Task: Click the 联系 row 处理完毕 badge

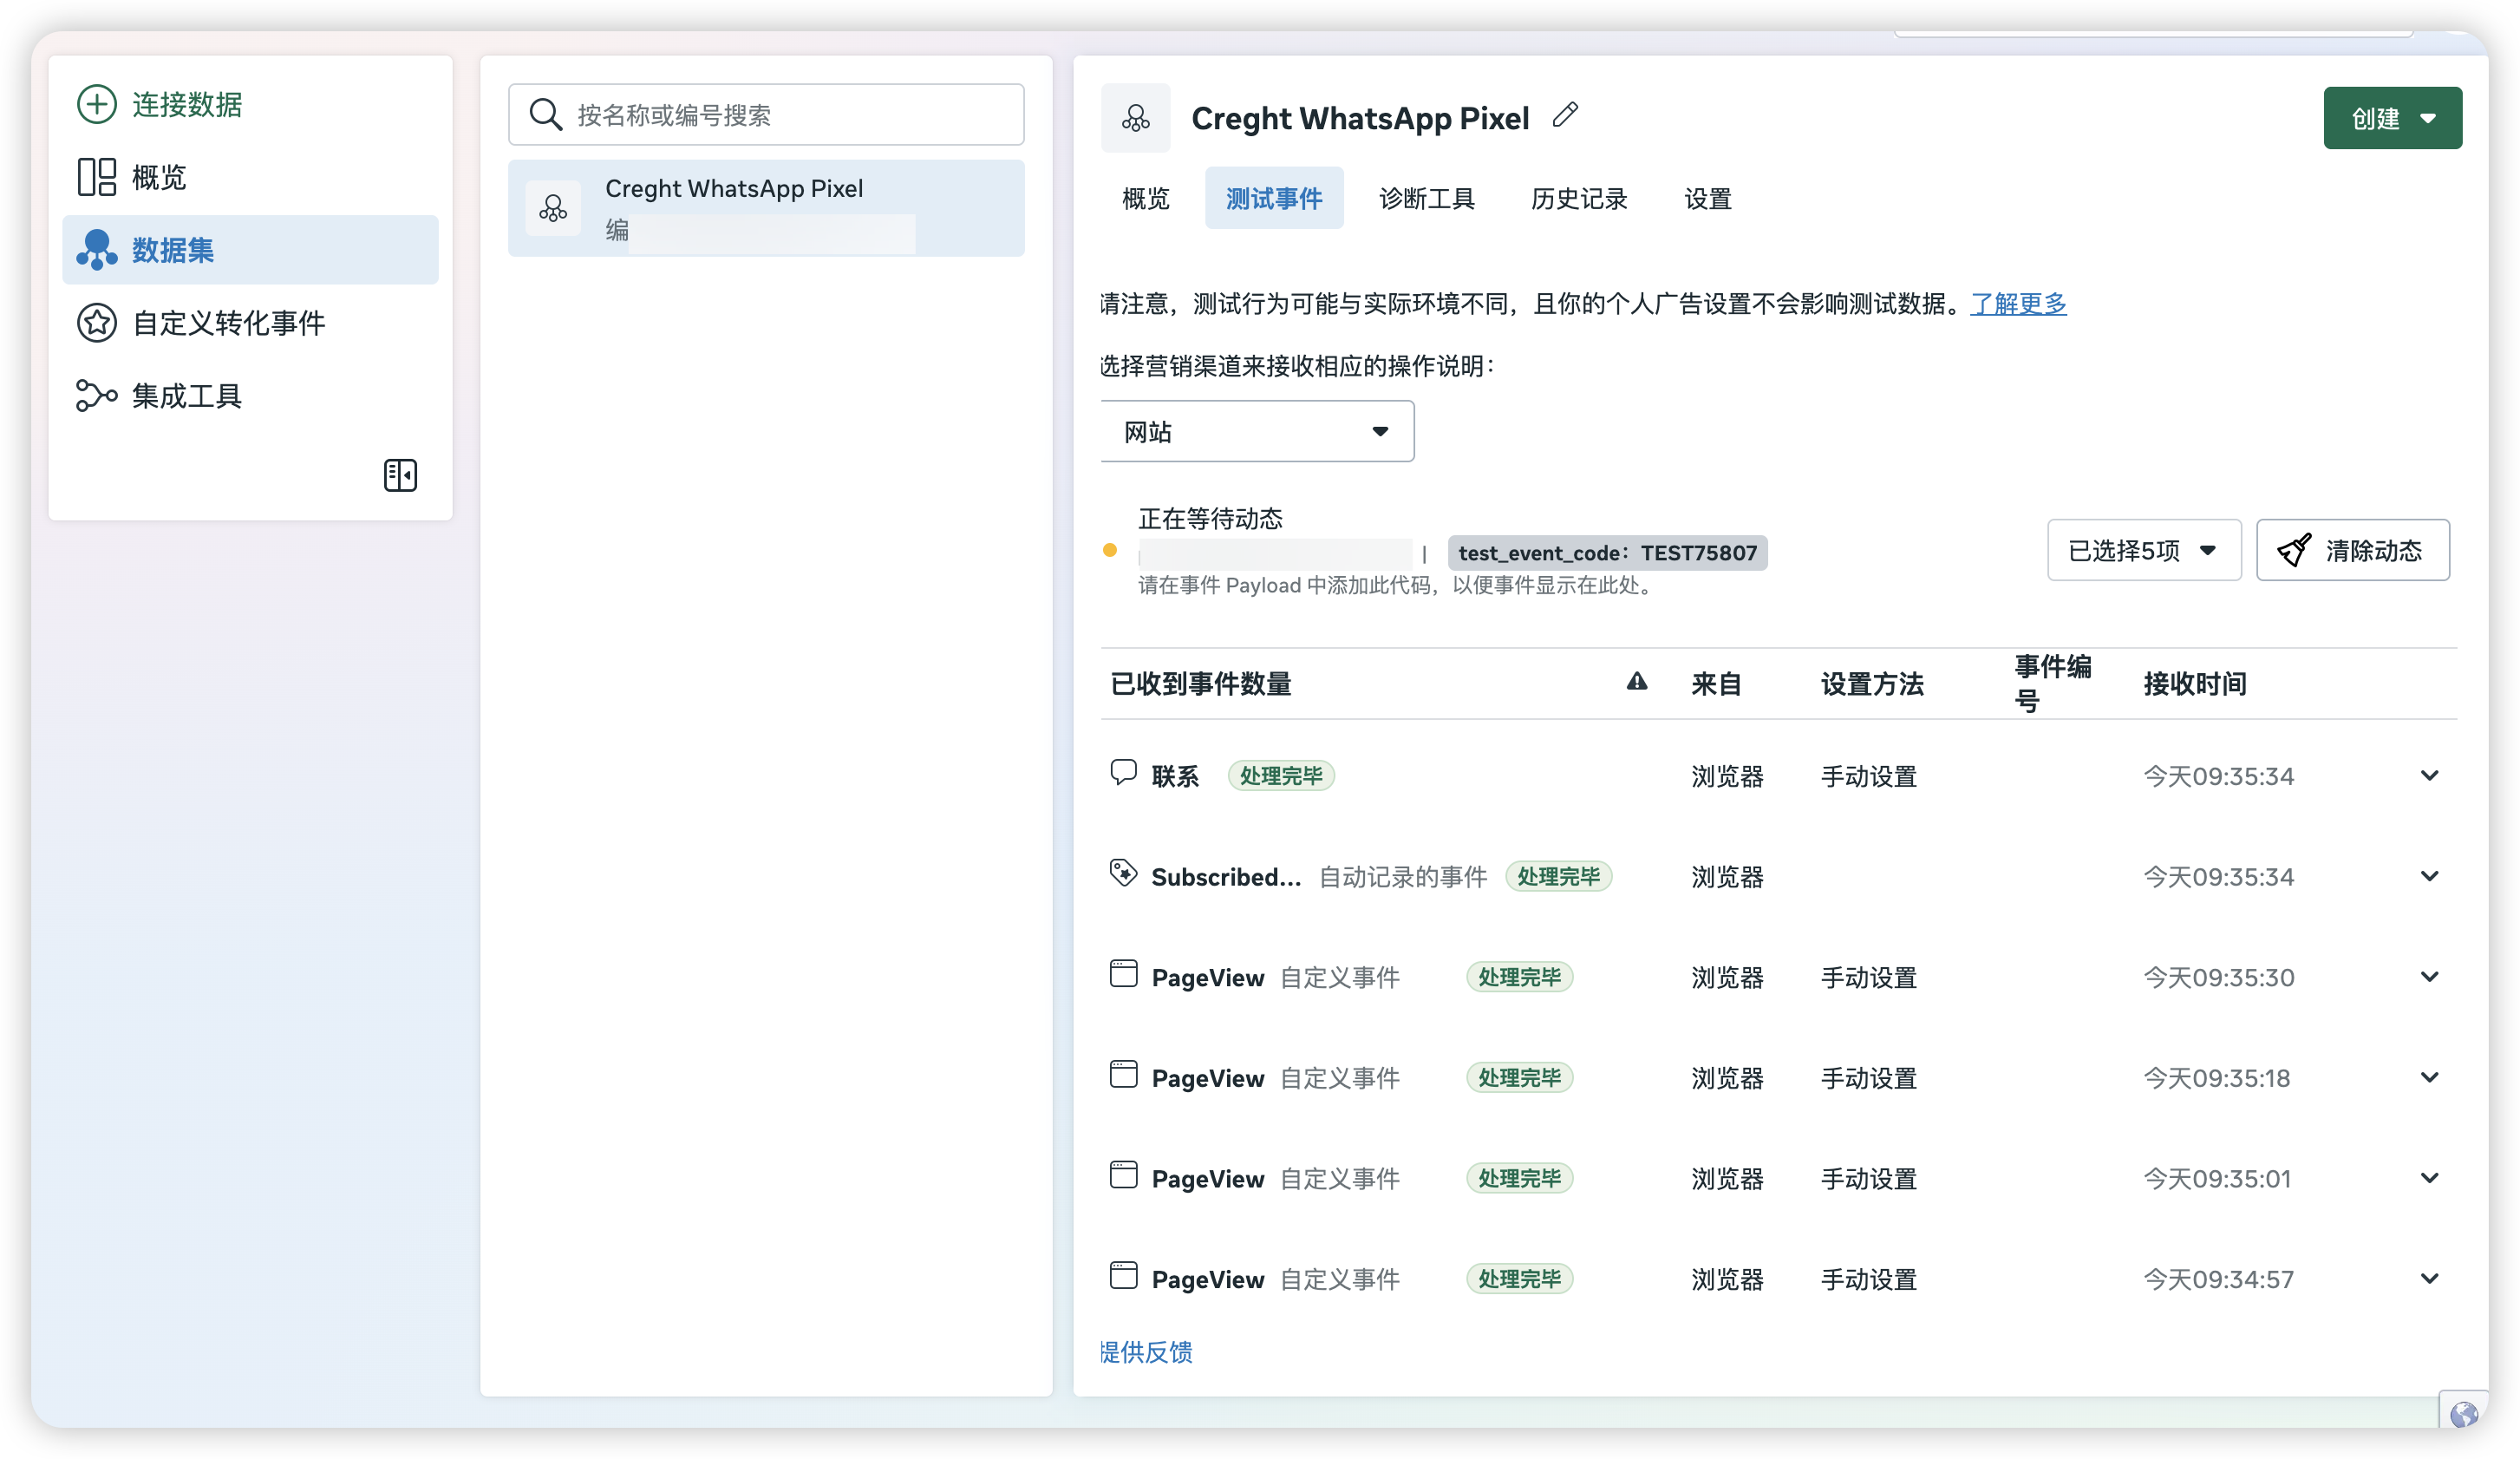Action: 1281,776
